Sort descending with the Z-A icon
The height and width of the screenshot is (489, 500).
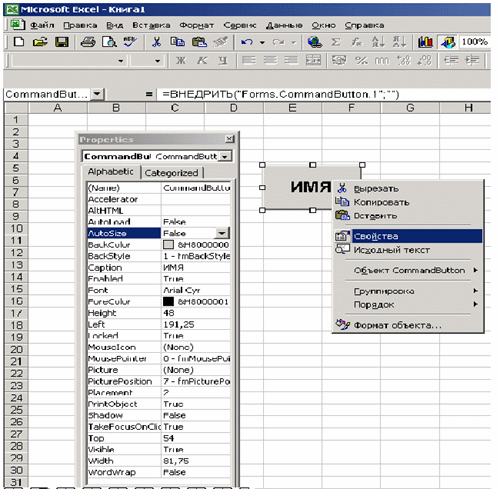[399, 42]
